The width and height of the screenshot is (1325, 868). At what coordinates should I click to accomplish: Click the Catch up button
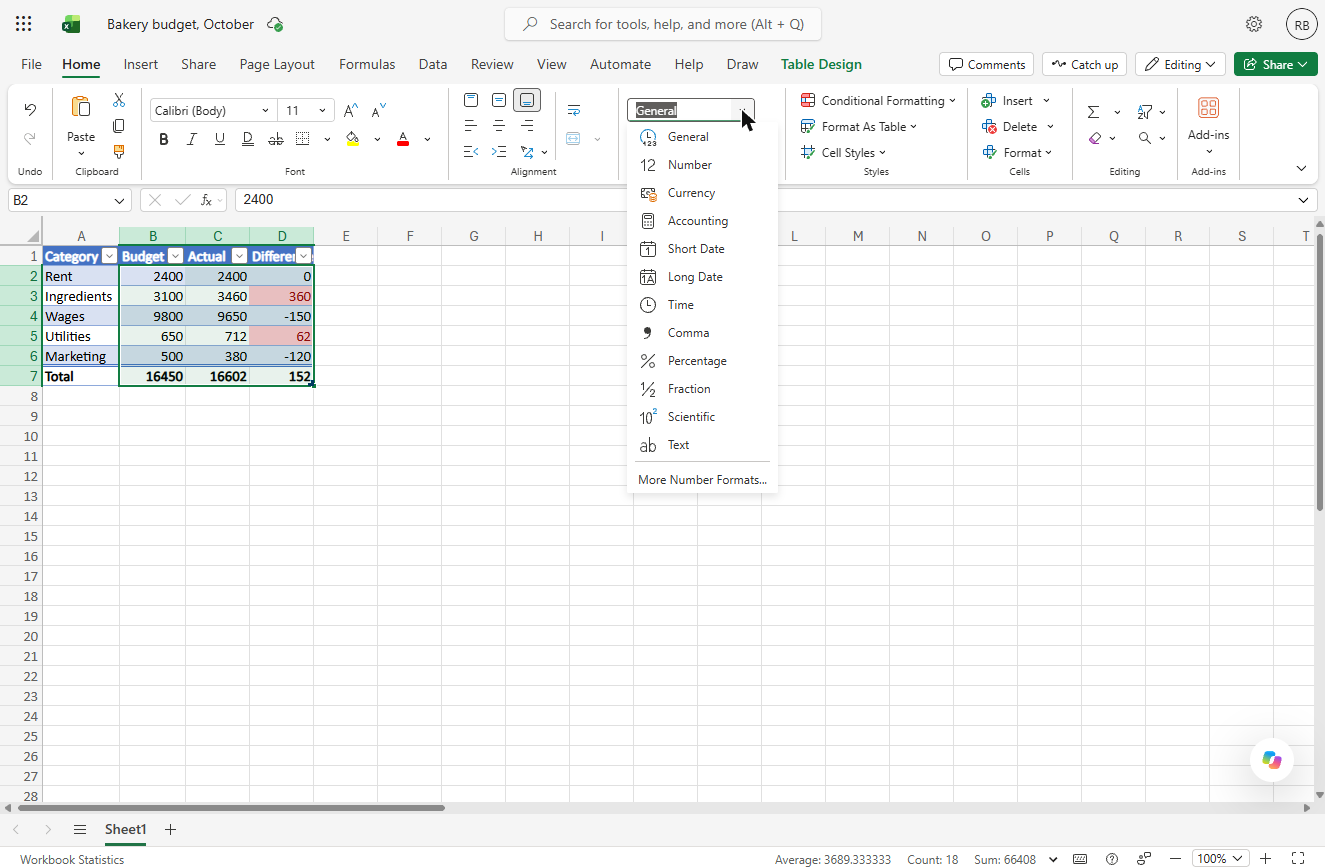pos(1084,64)
